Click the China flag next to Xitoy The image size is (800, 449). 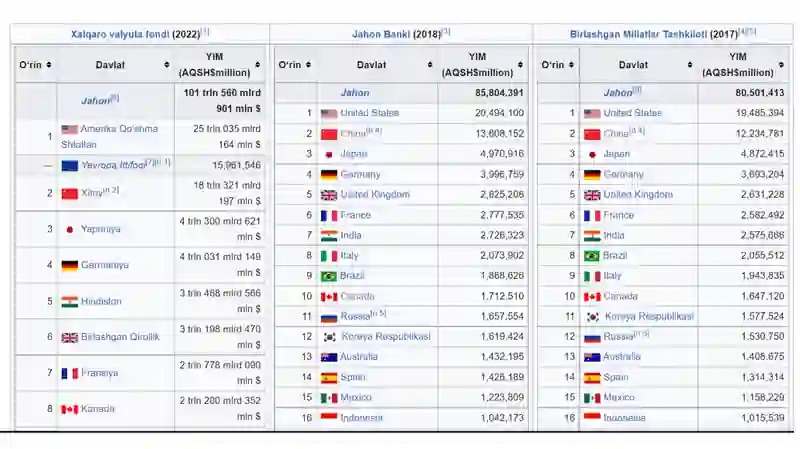(x=69, y=193)
